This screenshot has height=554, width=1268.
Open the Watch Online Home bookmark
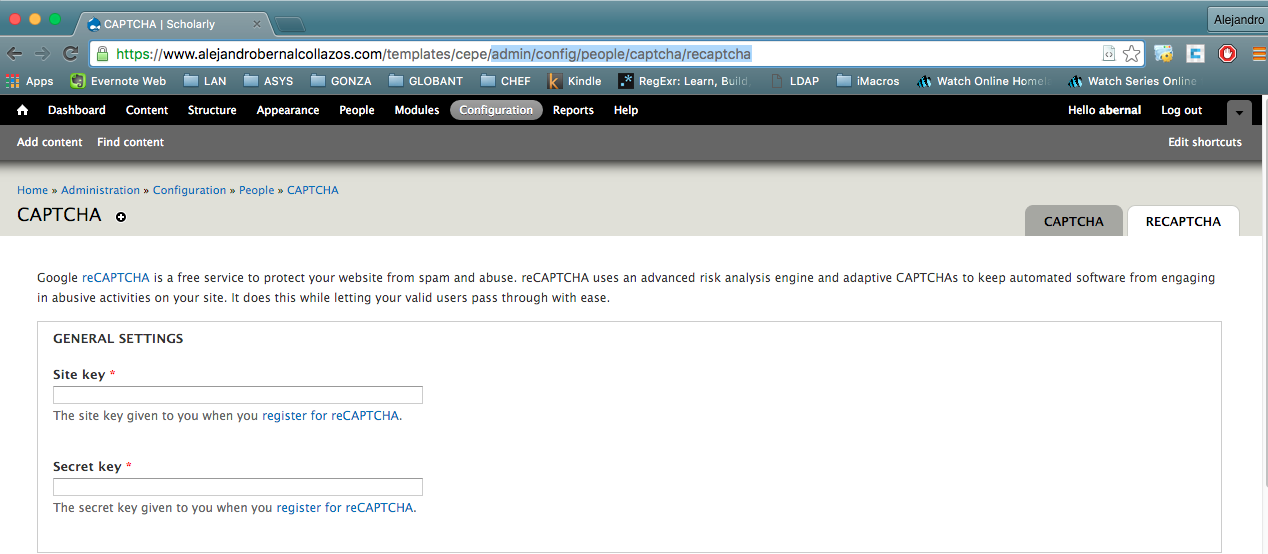(x=983, y=81)
